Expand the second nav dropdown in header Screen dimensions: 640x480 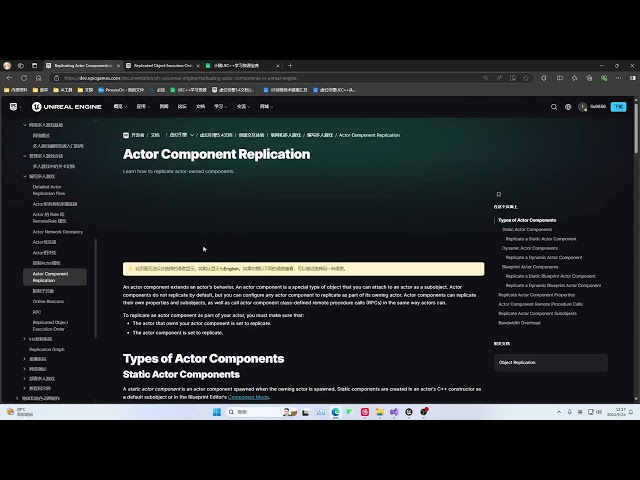point(143,107)
